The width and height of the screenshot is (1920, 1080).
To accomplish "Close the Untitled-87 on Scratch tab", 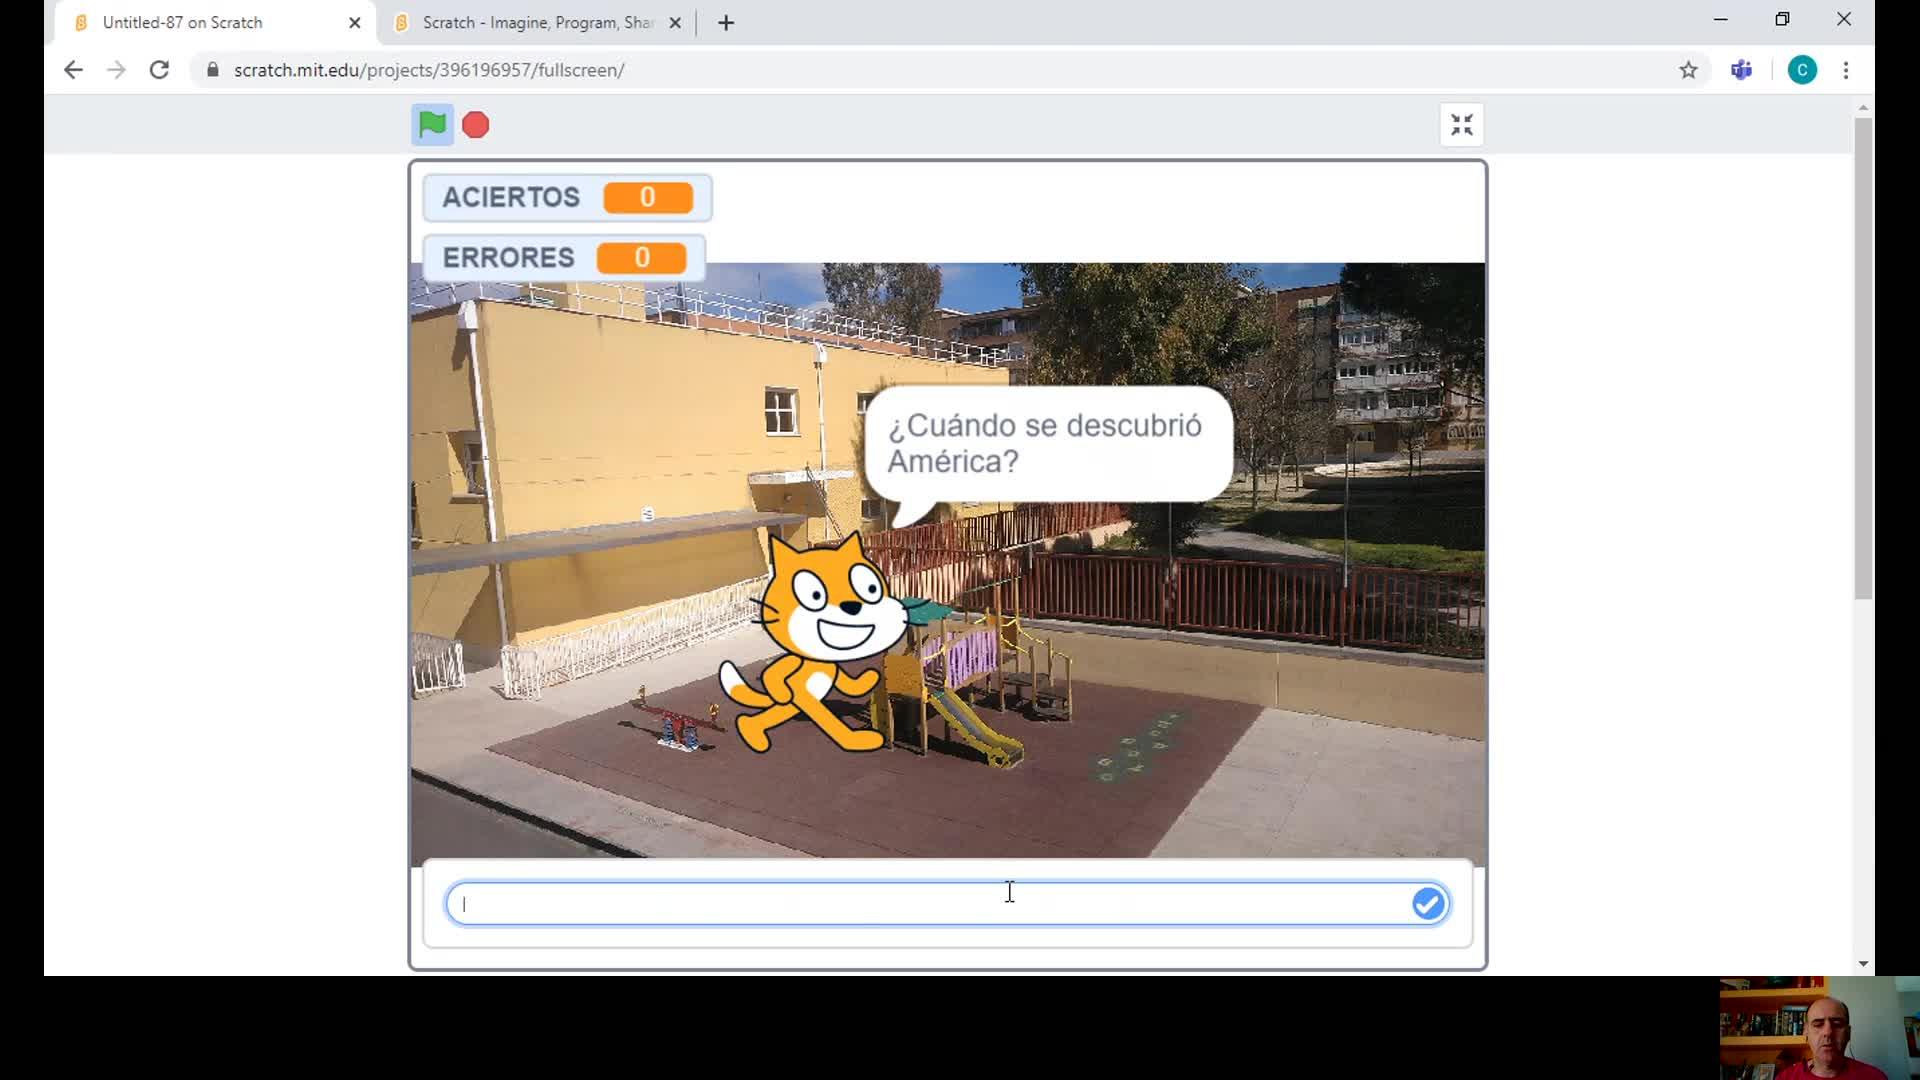I will (354, 22).
